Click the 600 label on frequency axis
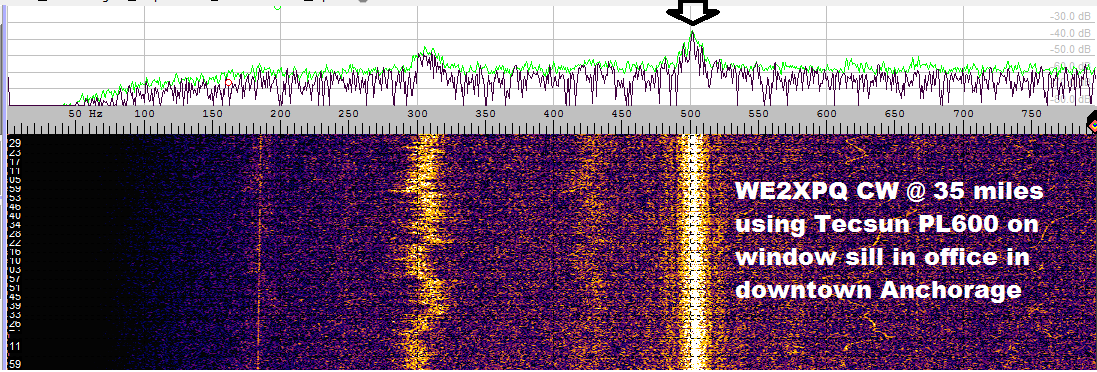The width and height of the screenshot is (1097, 372). 827,113
